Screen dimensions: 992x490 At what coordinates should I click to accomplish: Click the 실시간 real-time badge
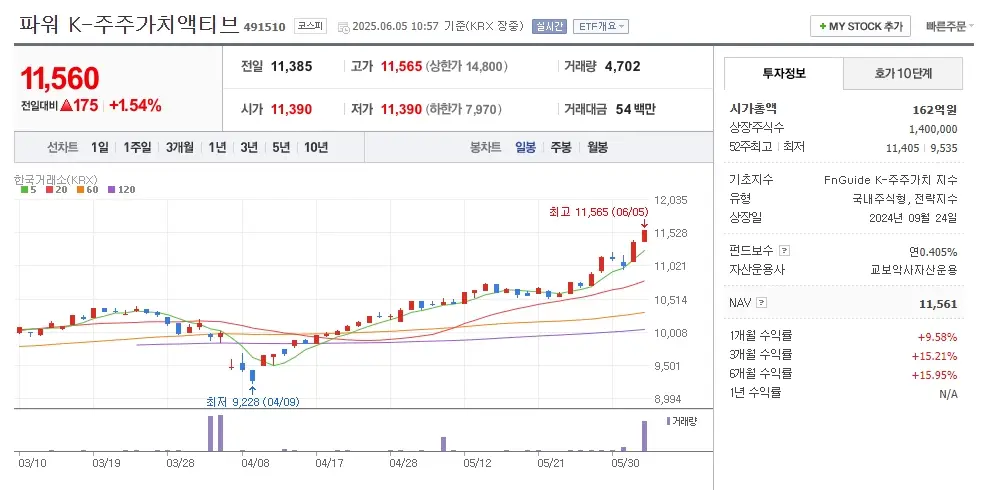550,27
